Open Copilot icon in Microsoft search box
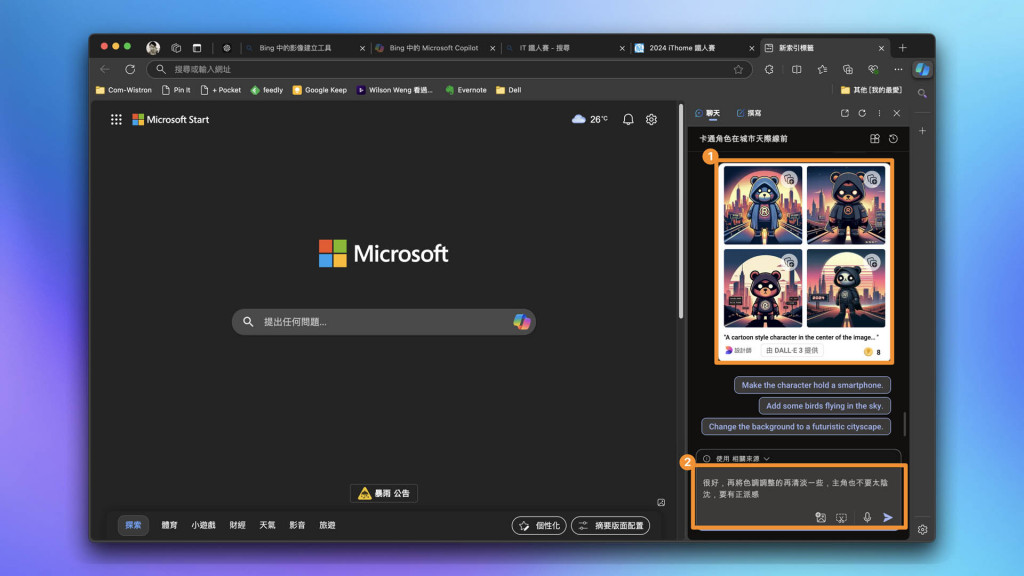Image resolution: width=1024 pixels, height=576 pixels. click(x=521, y=321)
